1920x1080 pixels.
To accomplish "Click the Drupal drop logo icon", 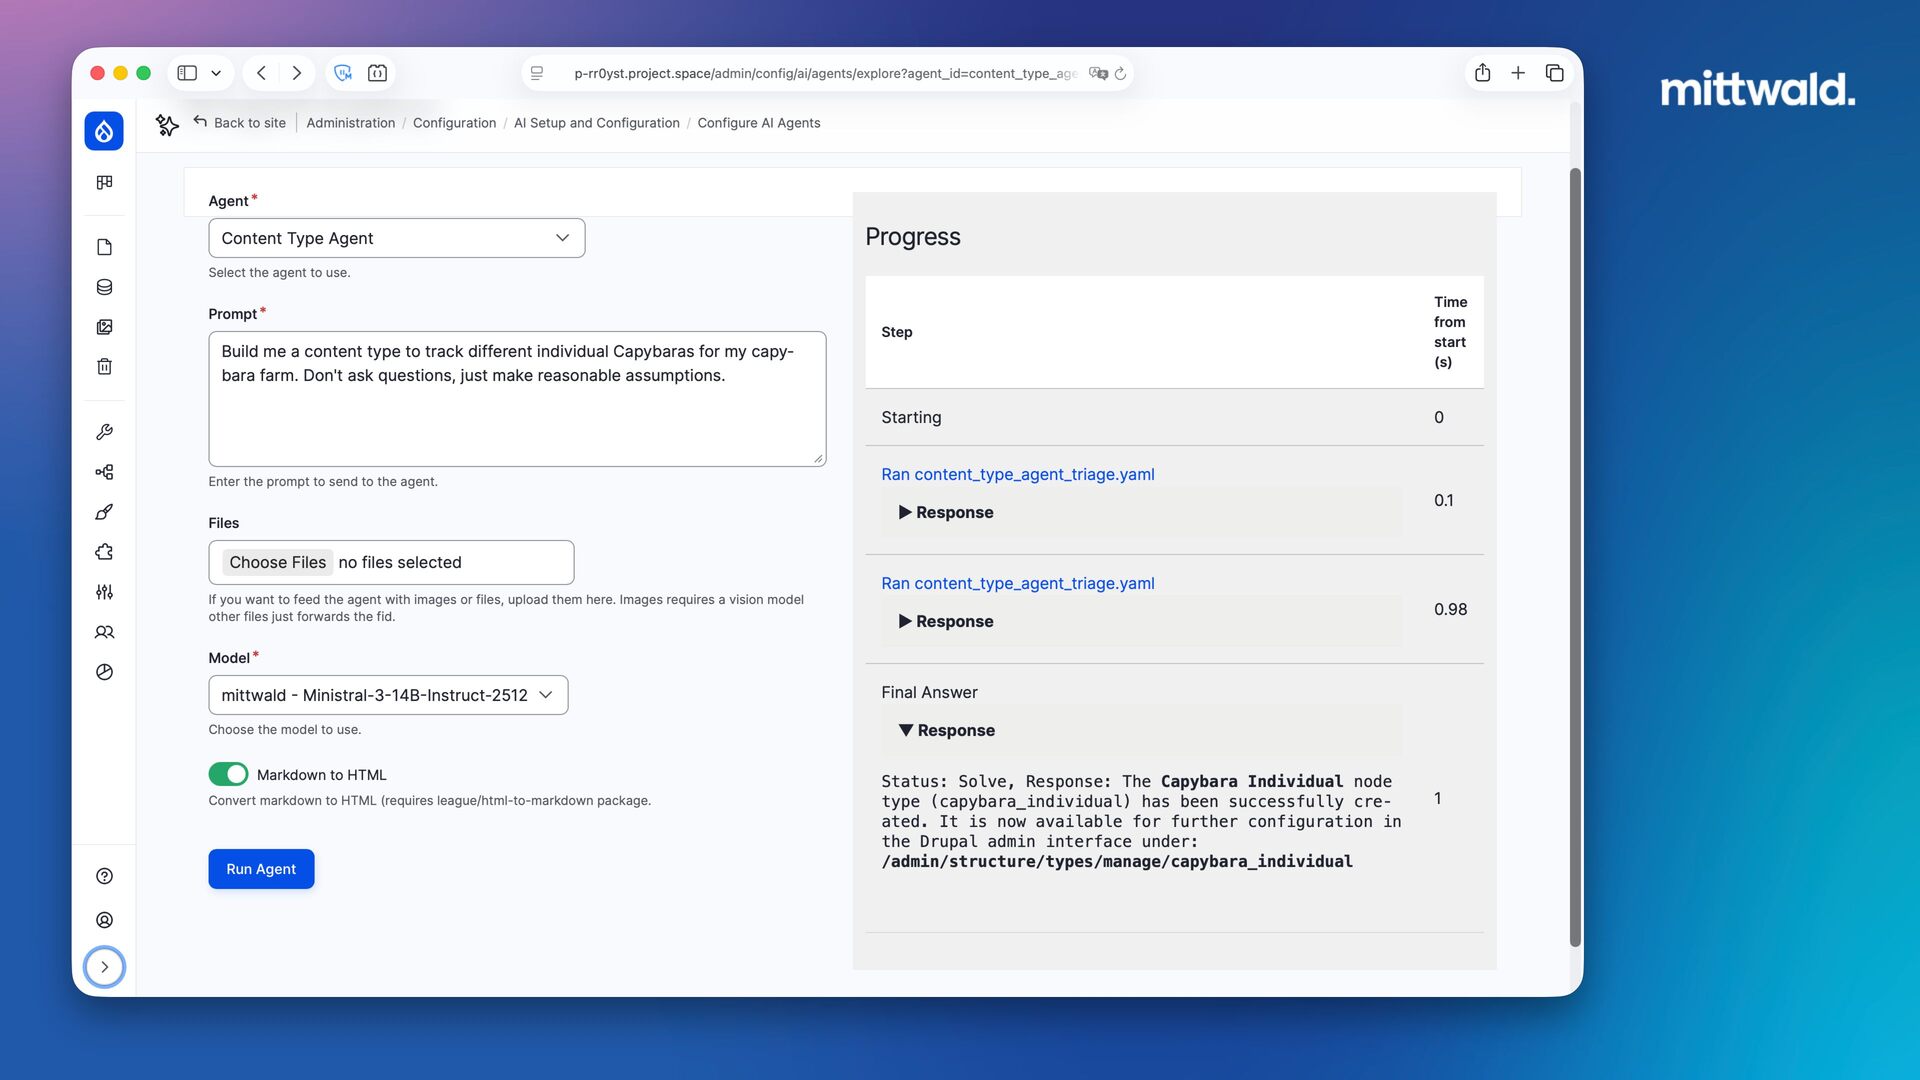I will click(104, 131).
